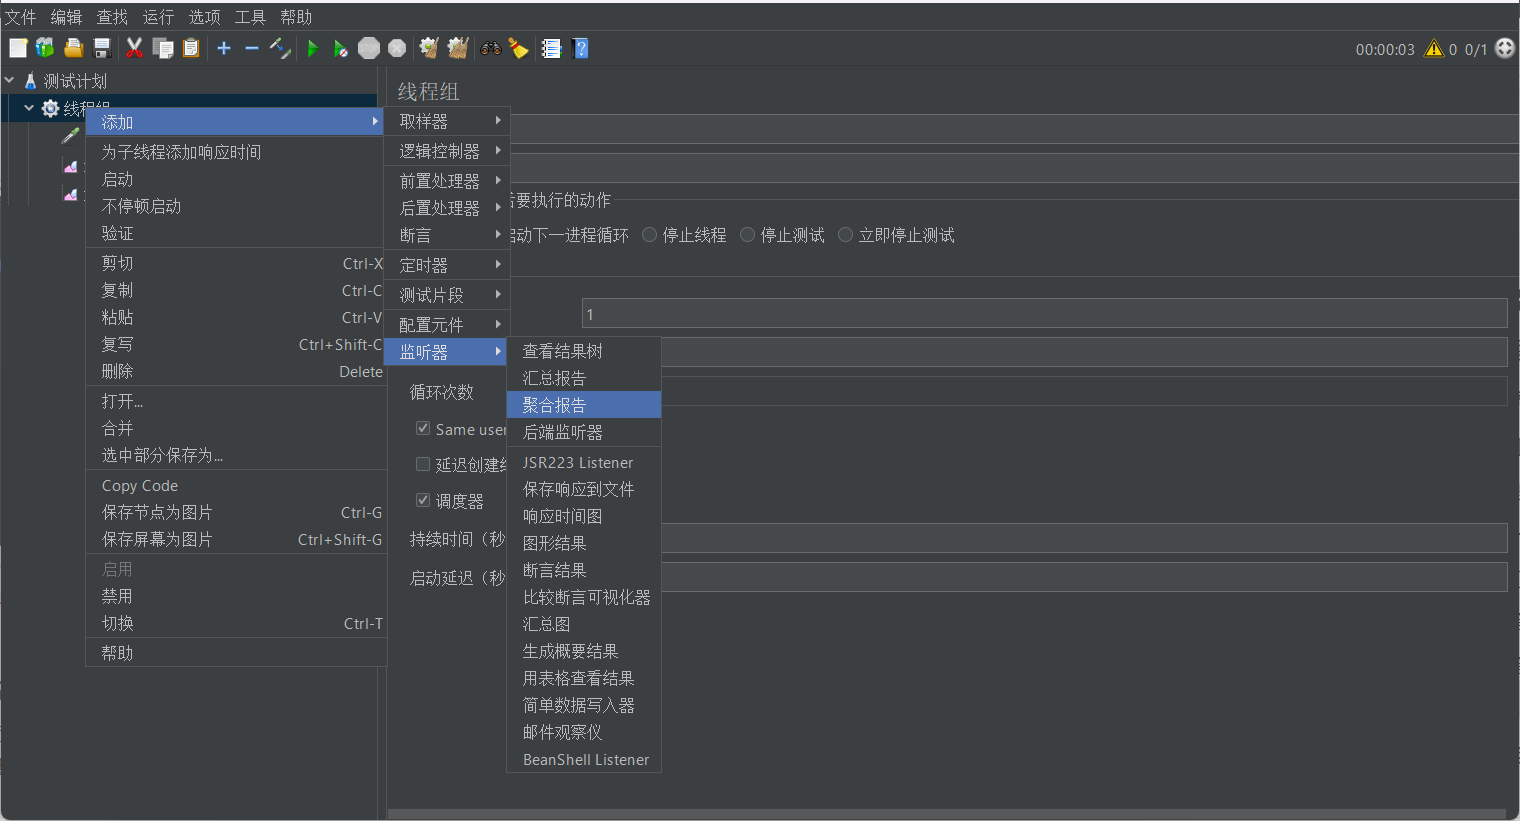This screenshot has width=1520, height=821.
Task: Click 删除 in the context menu
Action: click(236, 371)
